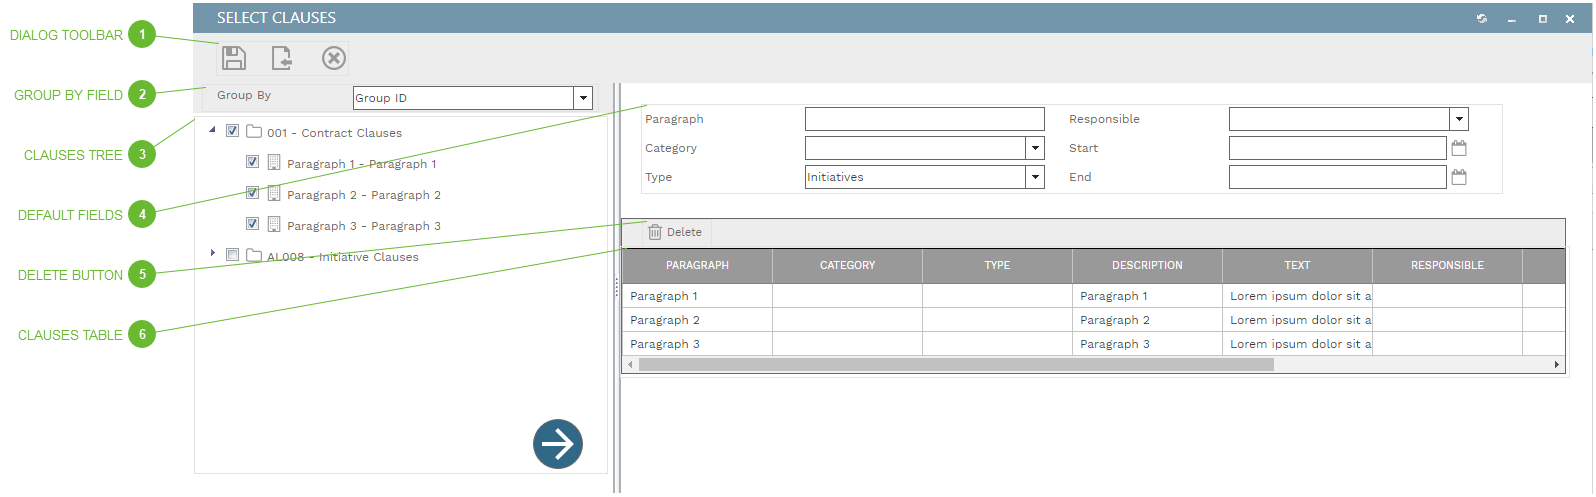Screen dimensions: 1596x497
Task: Uncheck the 001 - Contract Clauses checkbox
Action: tap(233, 131)
